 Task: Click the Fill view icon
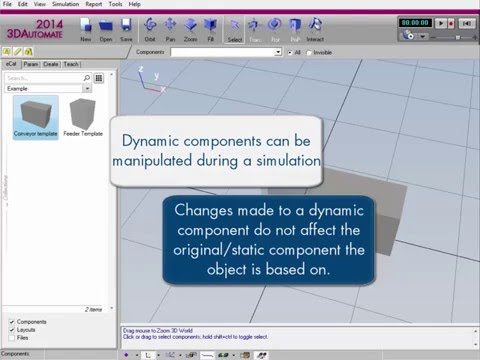click(x=210, y=25)
